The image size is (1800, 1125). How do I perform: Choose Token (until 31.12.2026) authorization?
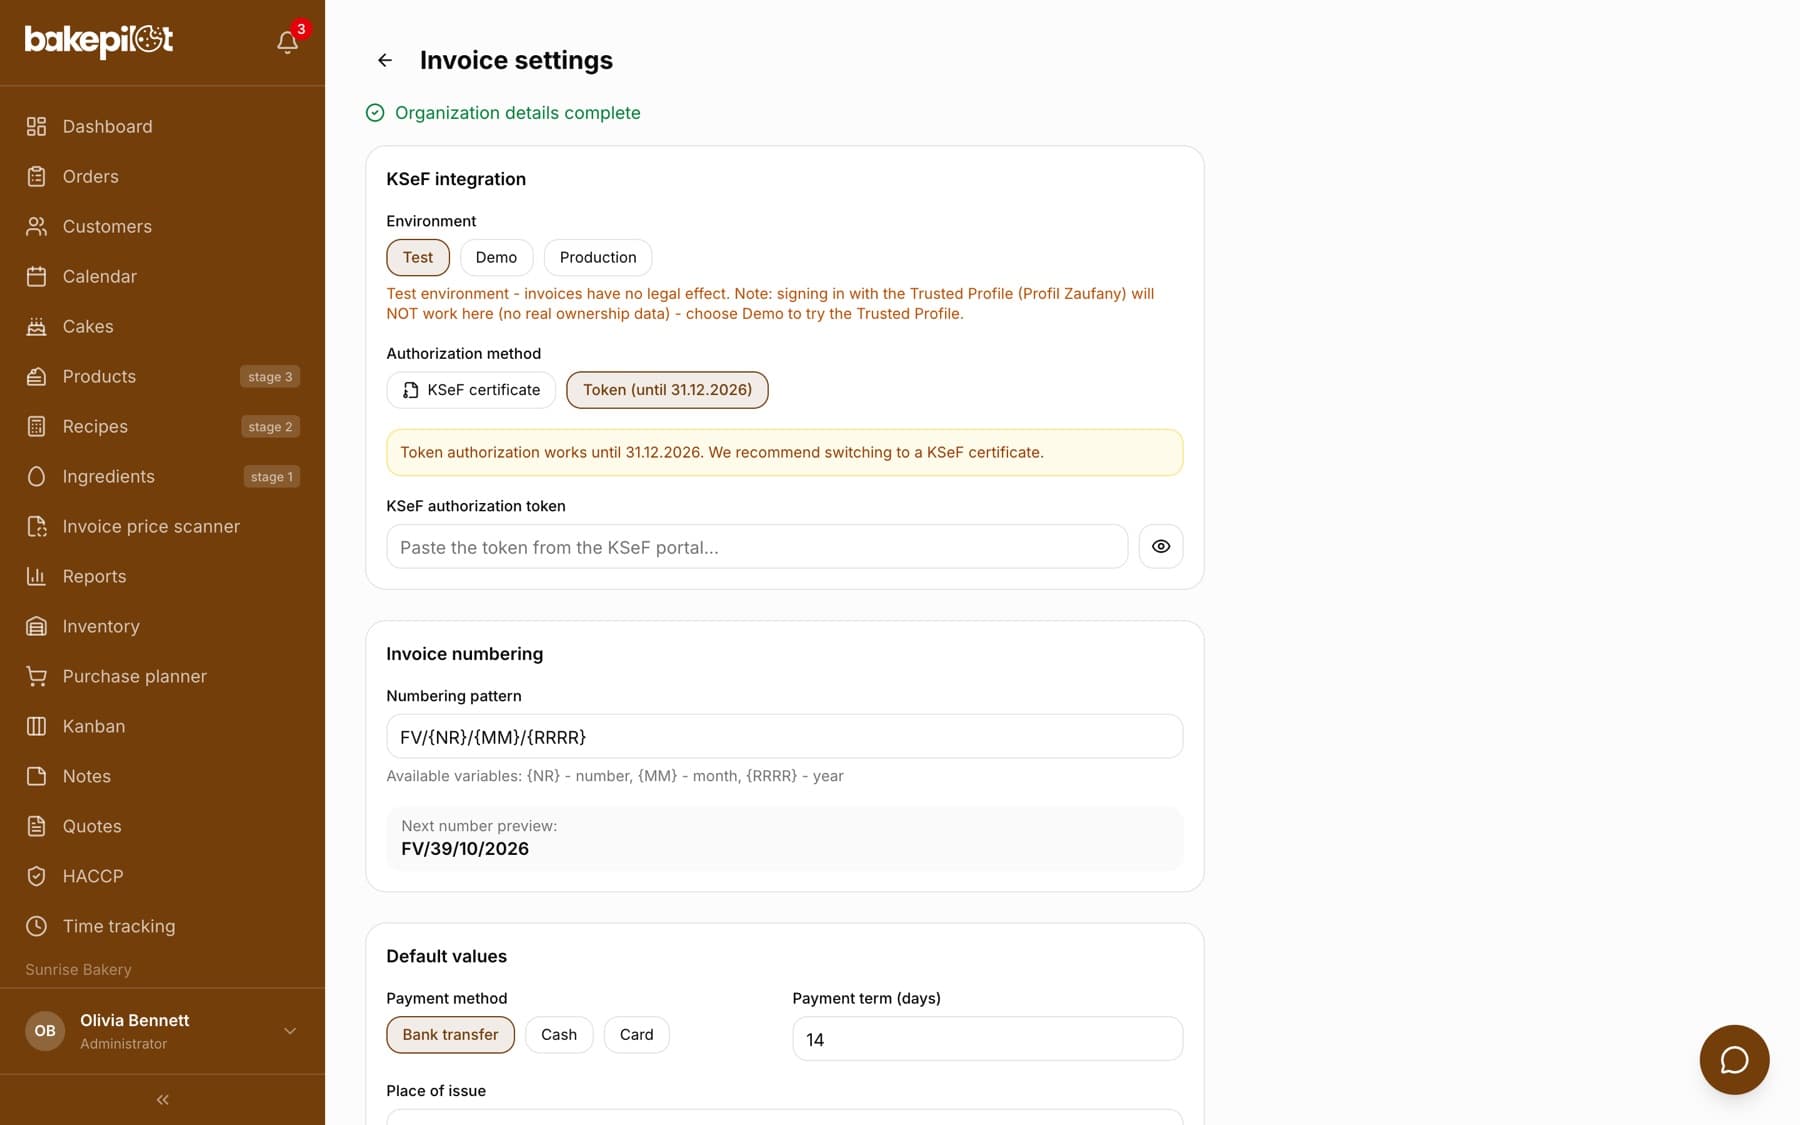point(667,390)
